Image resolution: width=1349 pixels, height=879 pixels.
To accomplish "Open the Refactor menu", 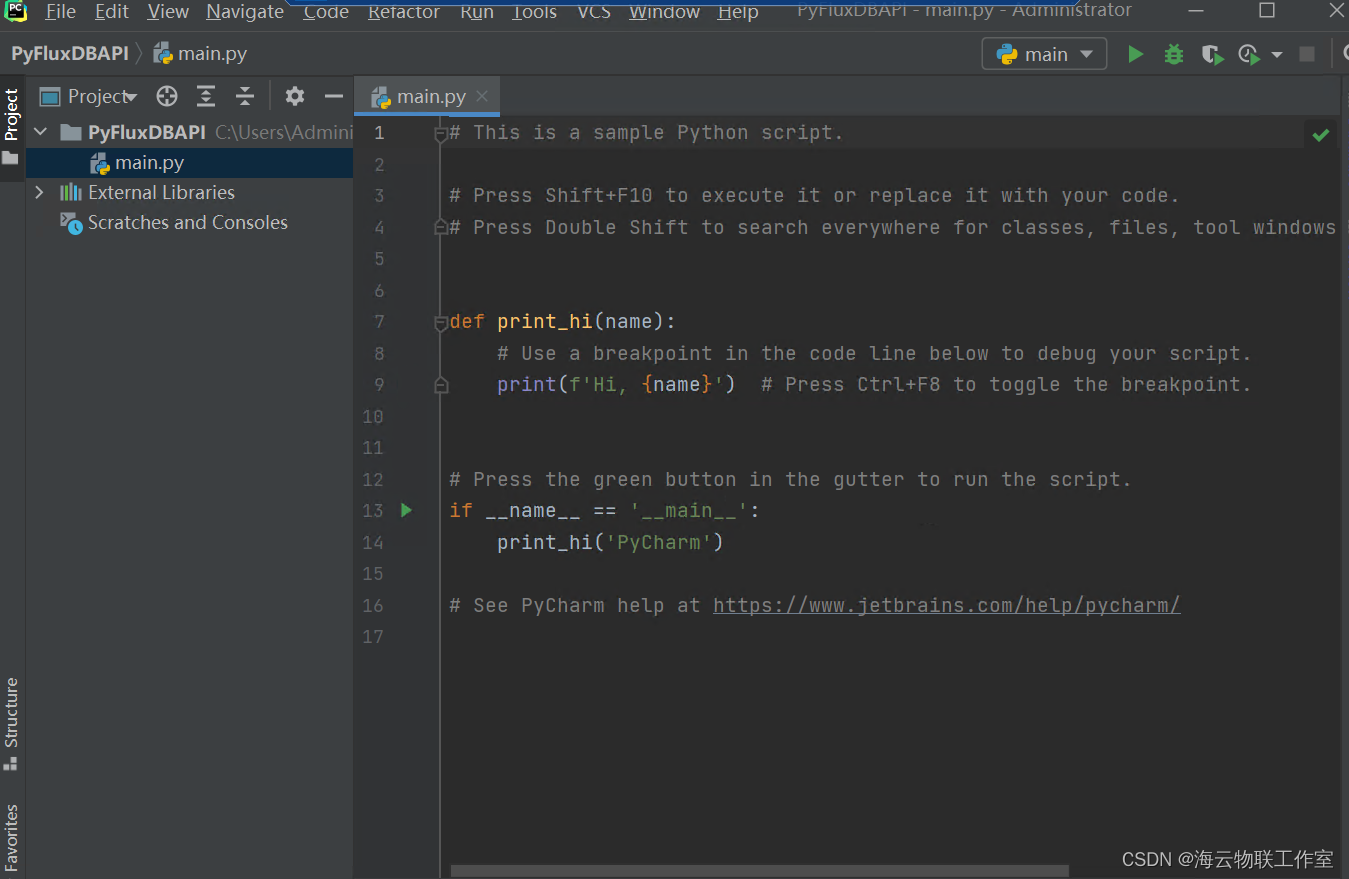I will pyautogui.click(x=403, y=12).
